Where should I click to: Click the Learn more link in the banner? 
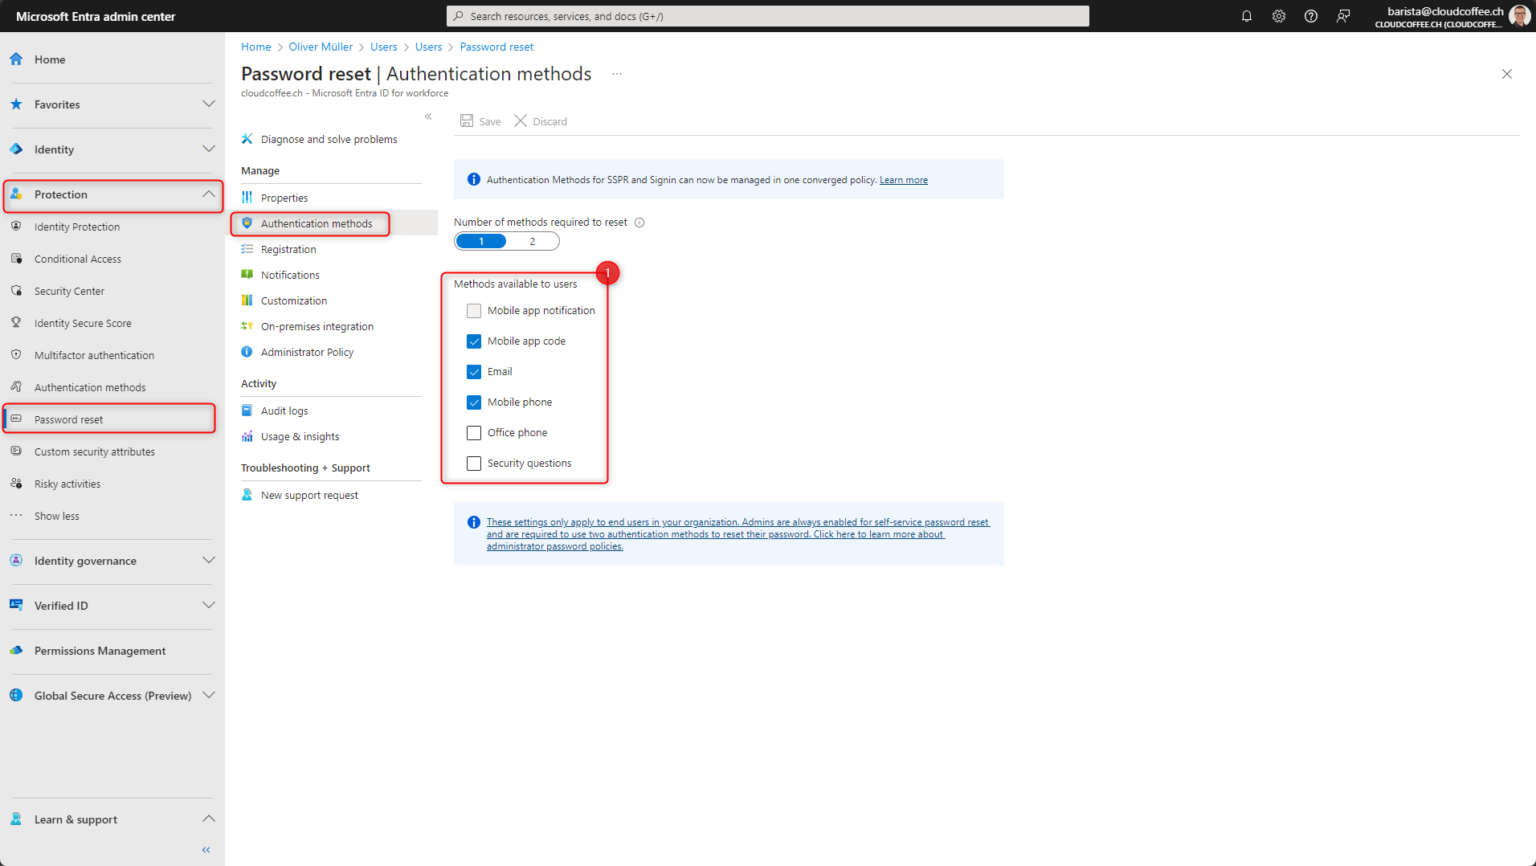(903, 180)
